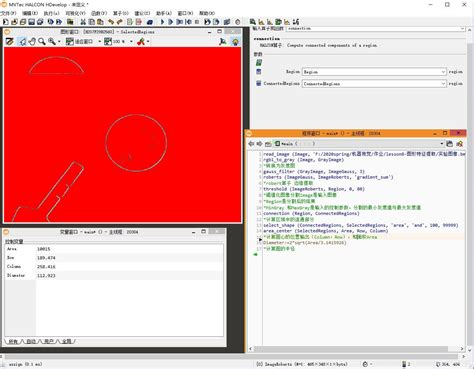Open the 执行 menu

(x=52, y=13)
